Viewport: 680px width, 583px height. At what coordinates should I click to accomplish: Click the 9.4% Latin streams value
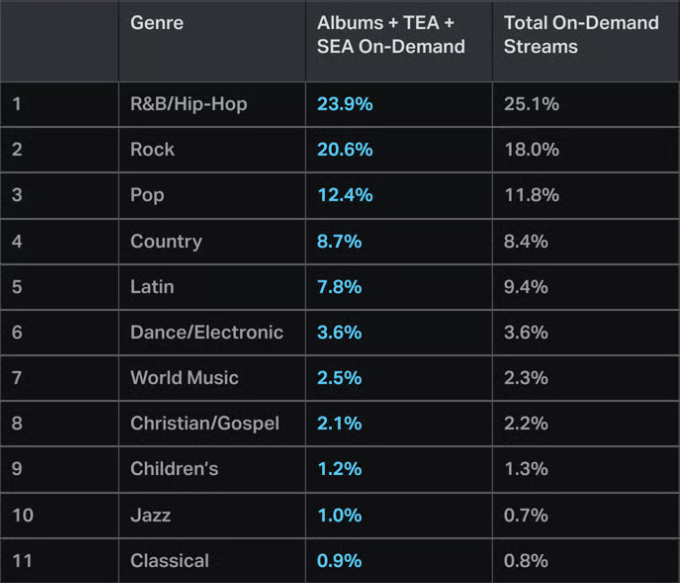(x=526, y=287)
